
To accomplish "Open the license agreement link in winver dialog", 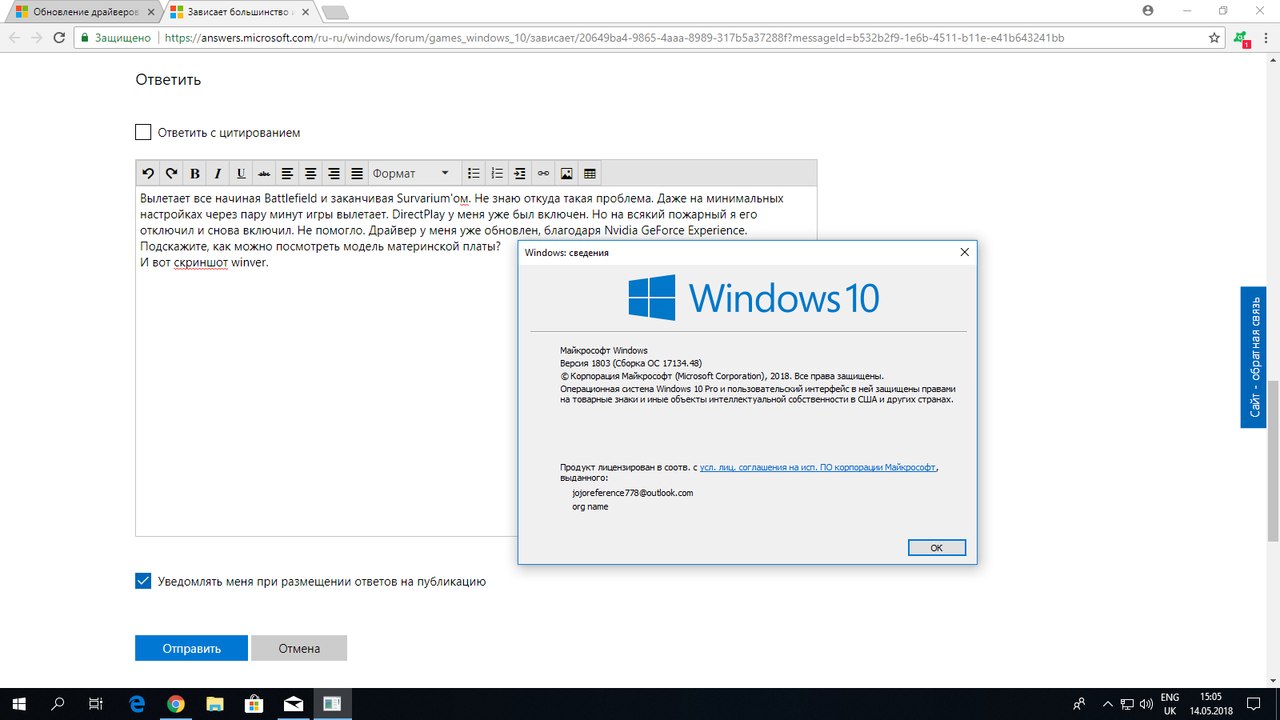I will tap(818, 467).
